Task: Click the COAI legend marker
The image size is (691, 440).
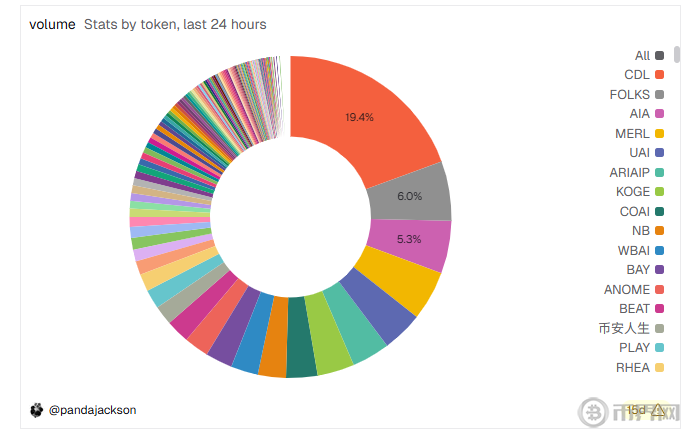Action: coord(660,211)
